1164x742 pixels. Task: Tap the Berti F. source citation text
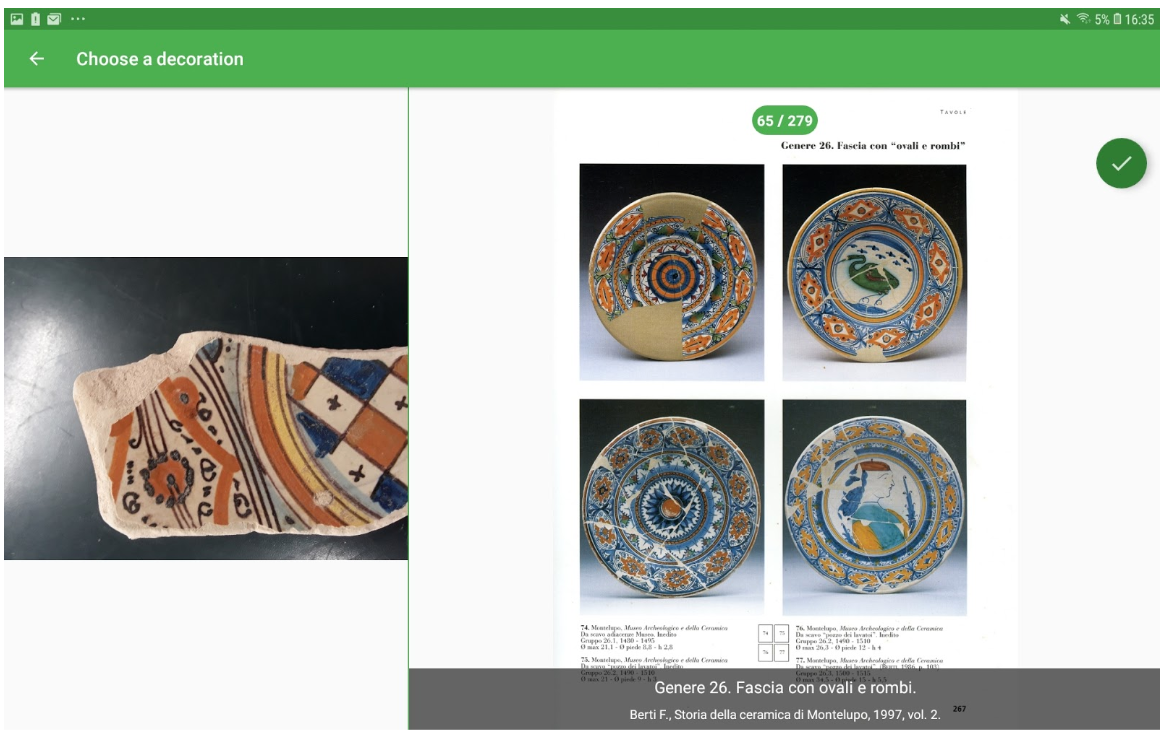pos(785,715)
